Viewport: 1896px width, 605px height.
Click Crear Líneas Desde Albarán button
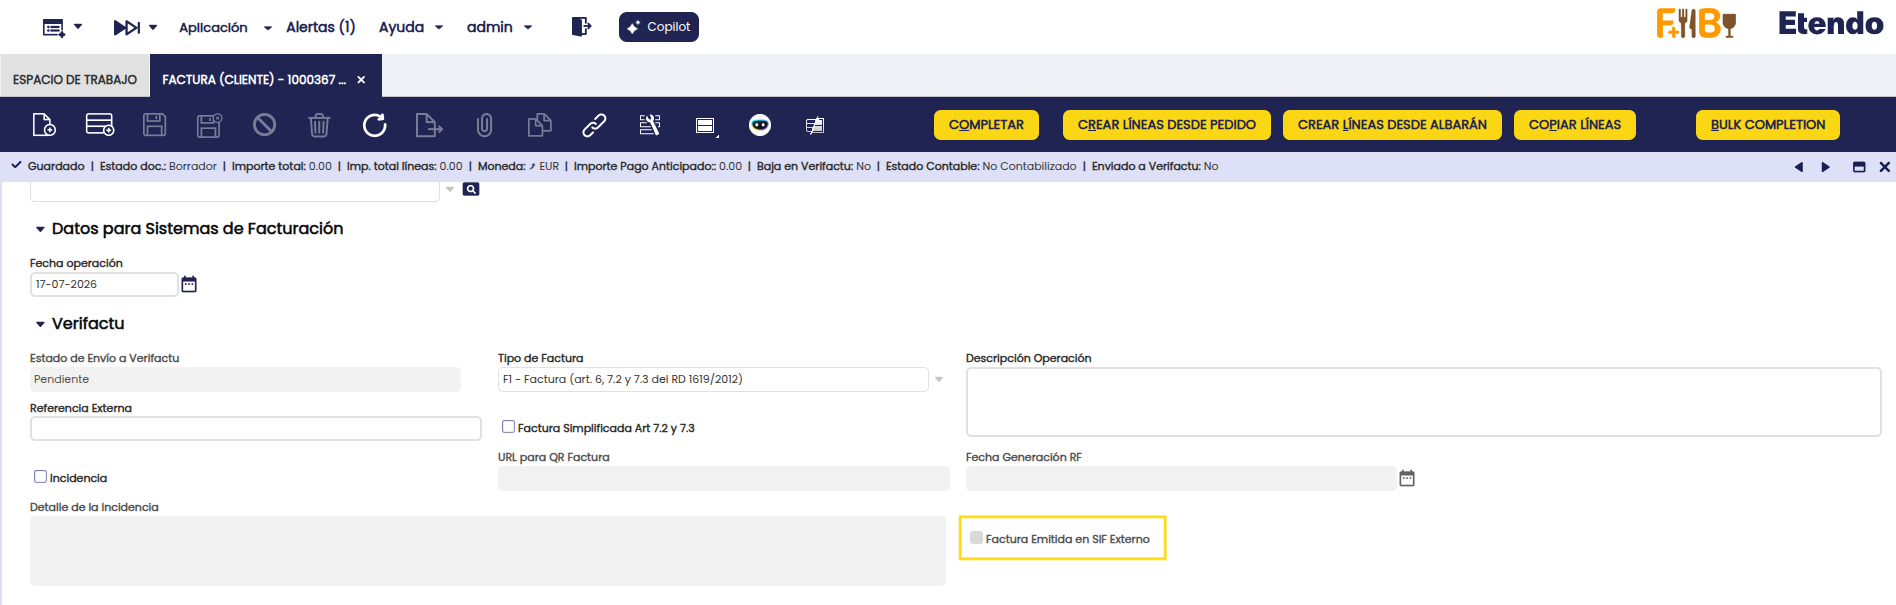1392,125
